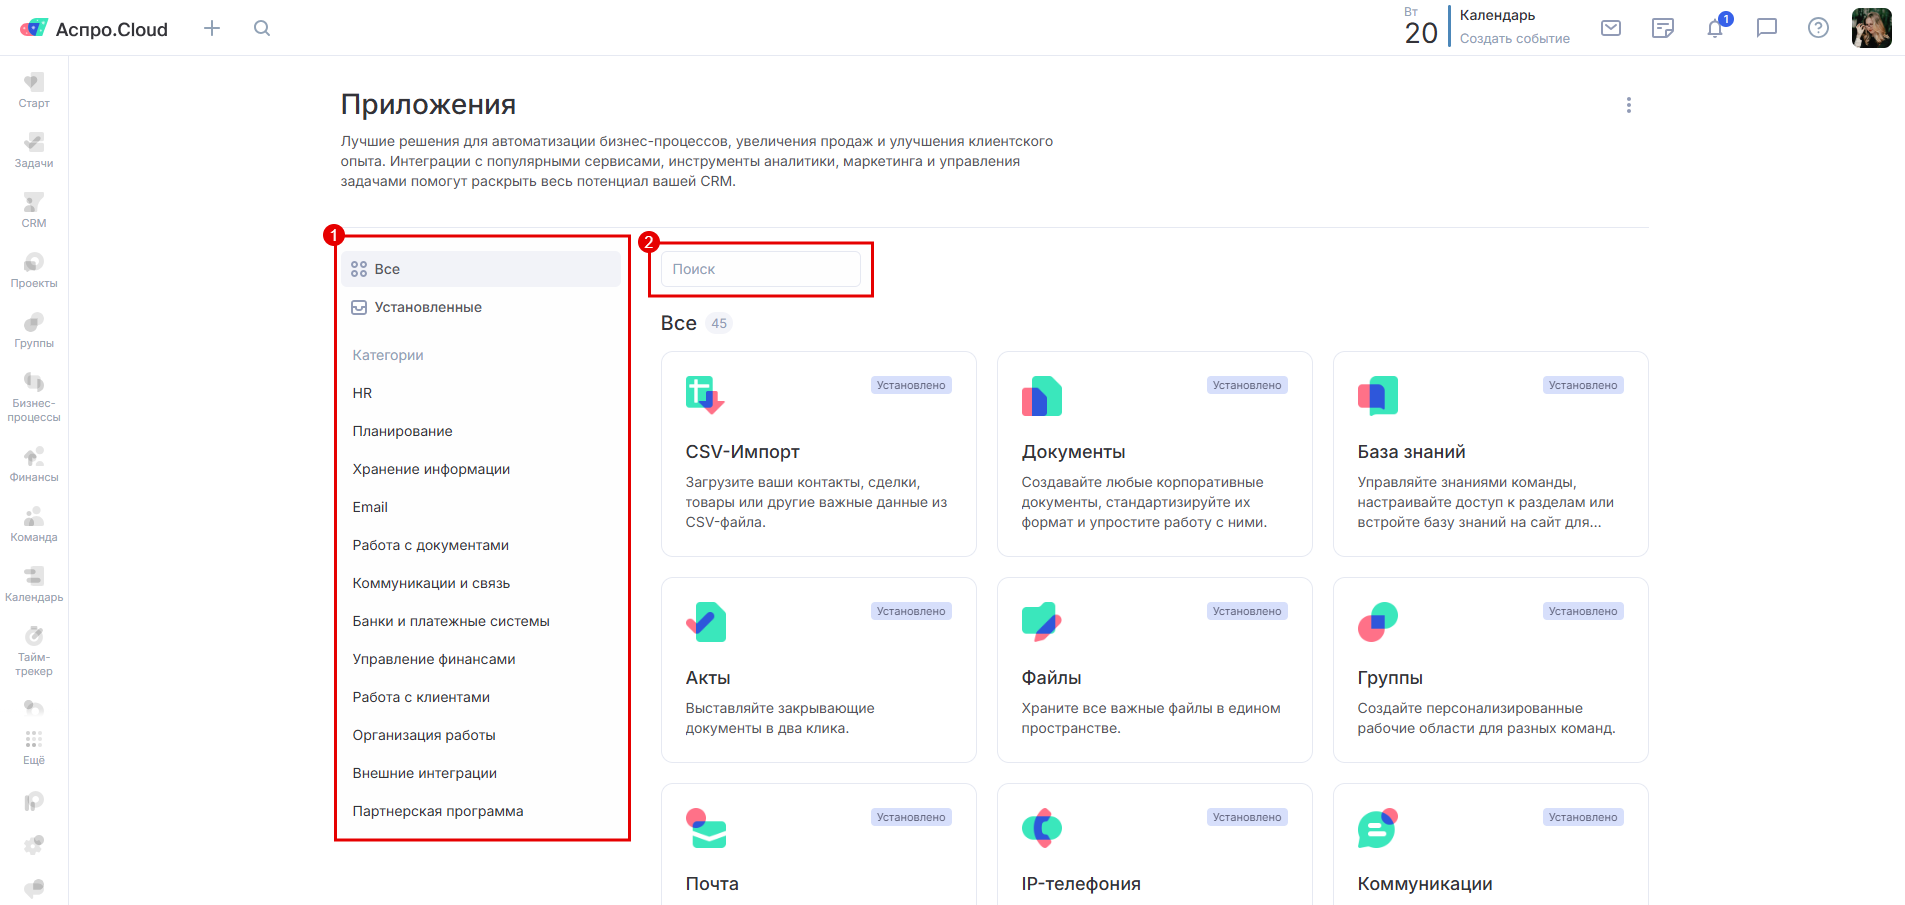This screenshot has width=1905, height=905.
Task: Select the Установленные filter
Action: tap(427, 307)
